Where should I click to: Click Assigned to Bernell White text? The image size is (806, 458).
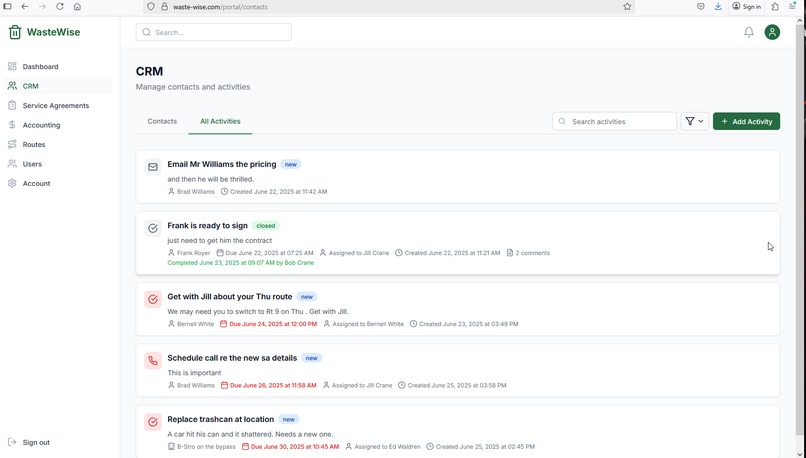coord(368,324)
